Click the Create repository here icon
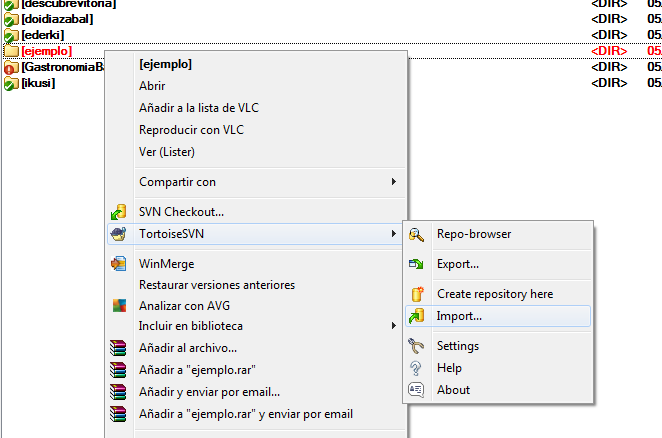 417,294
